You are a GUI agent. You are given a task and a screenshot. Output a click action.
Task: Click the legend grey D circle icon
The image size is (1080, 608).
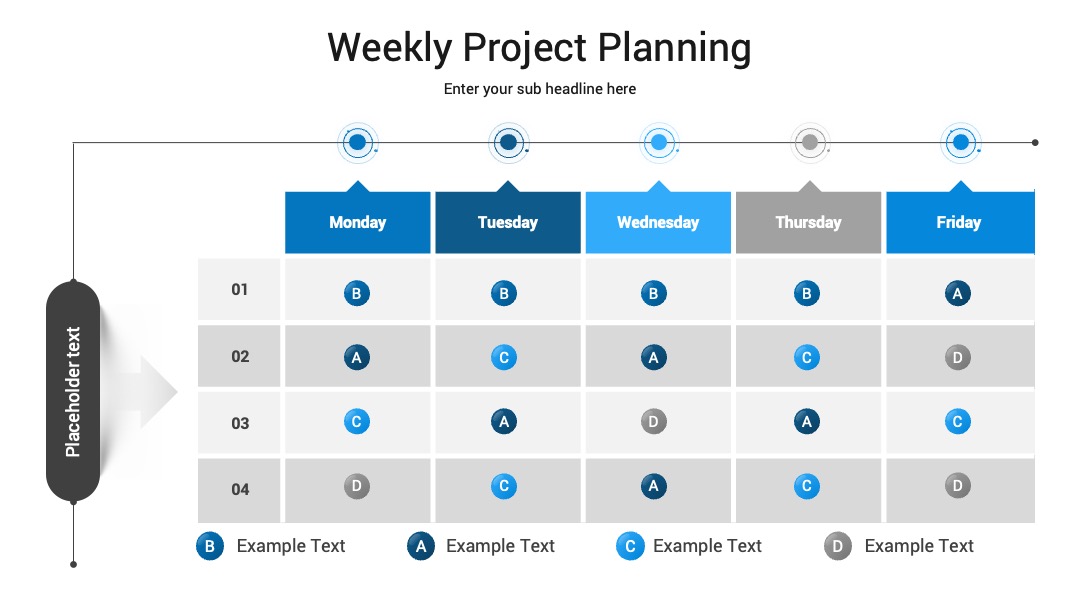click(x=838, y=546)
